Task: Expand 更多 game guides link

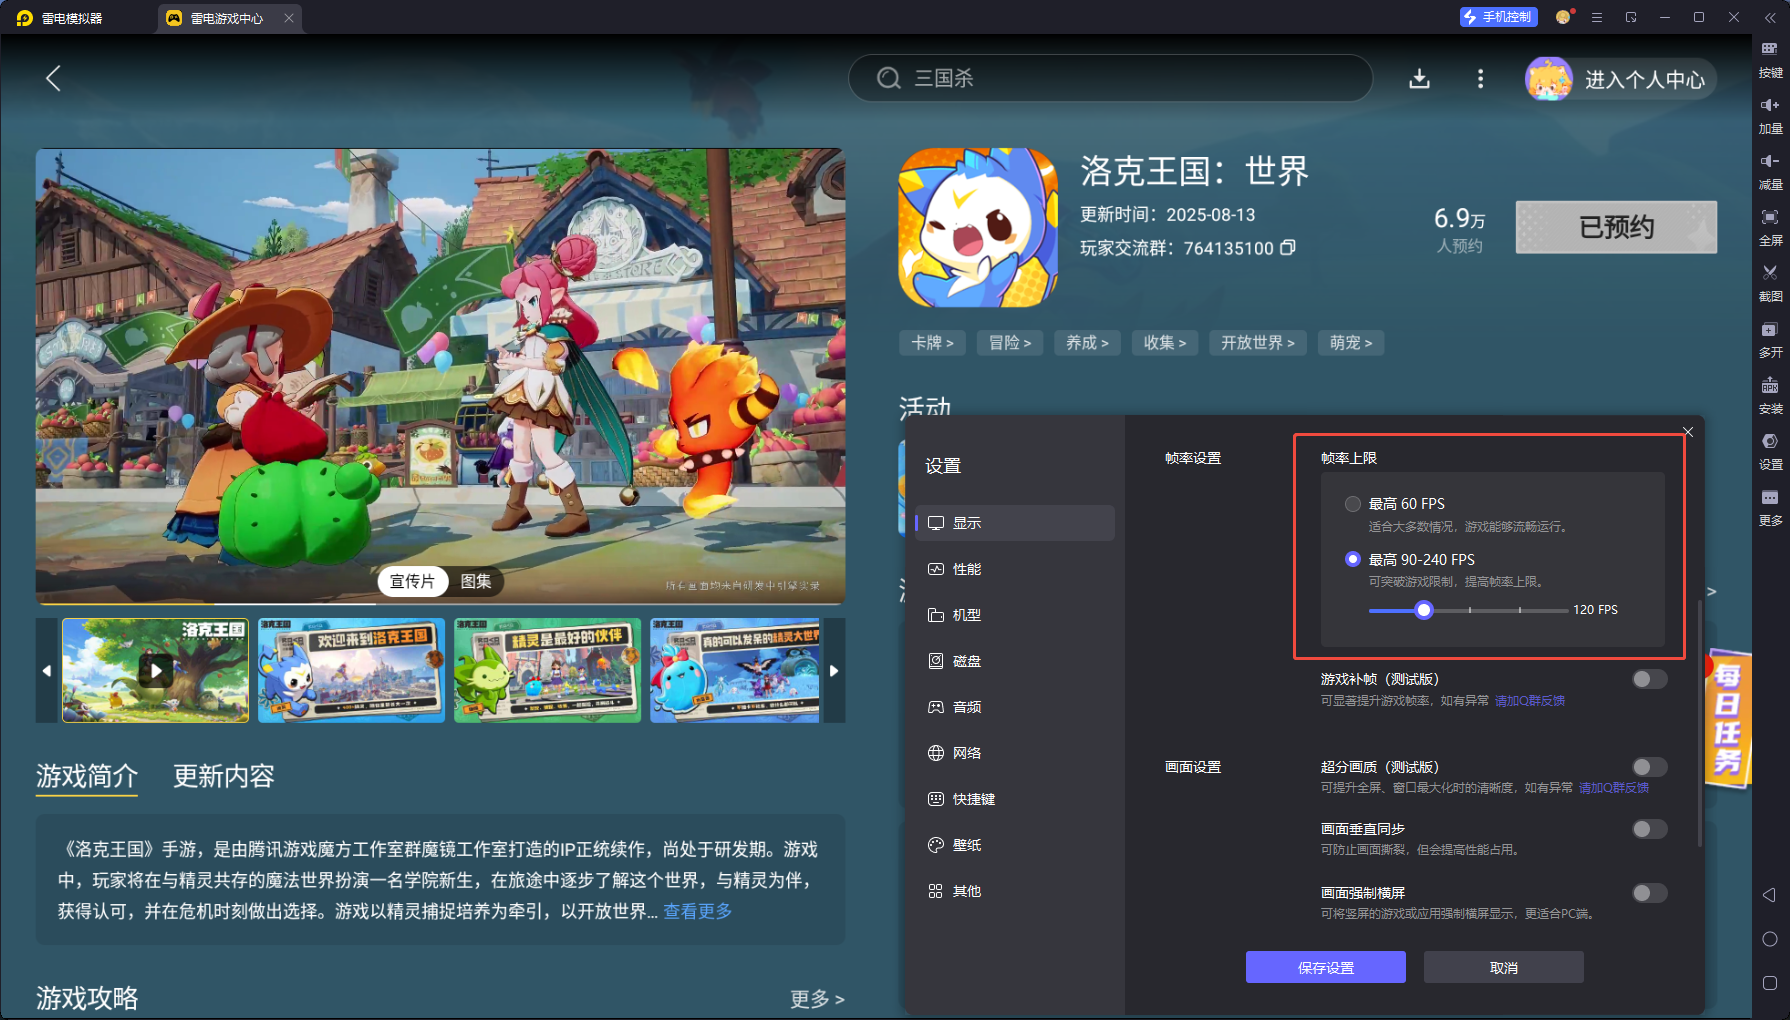Action: 816,999
